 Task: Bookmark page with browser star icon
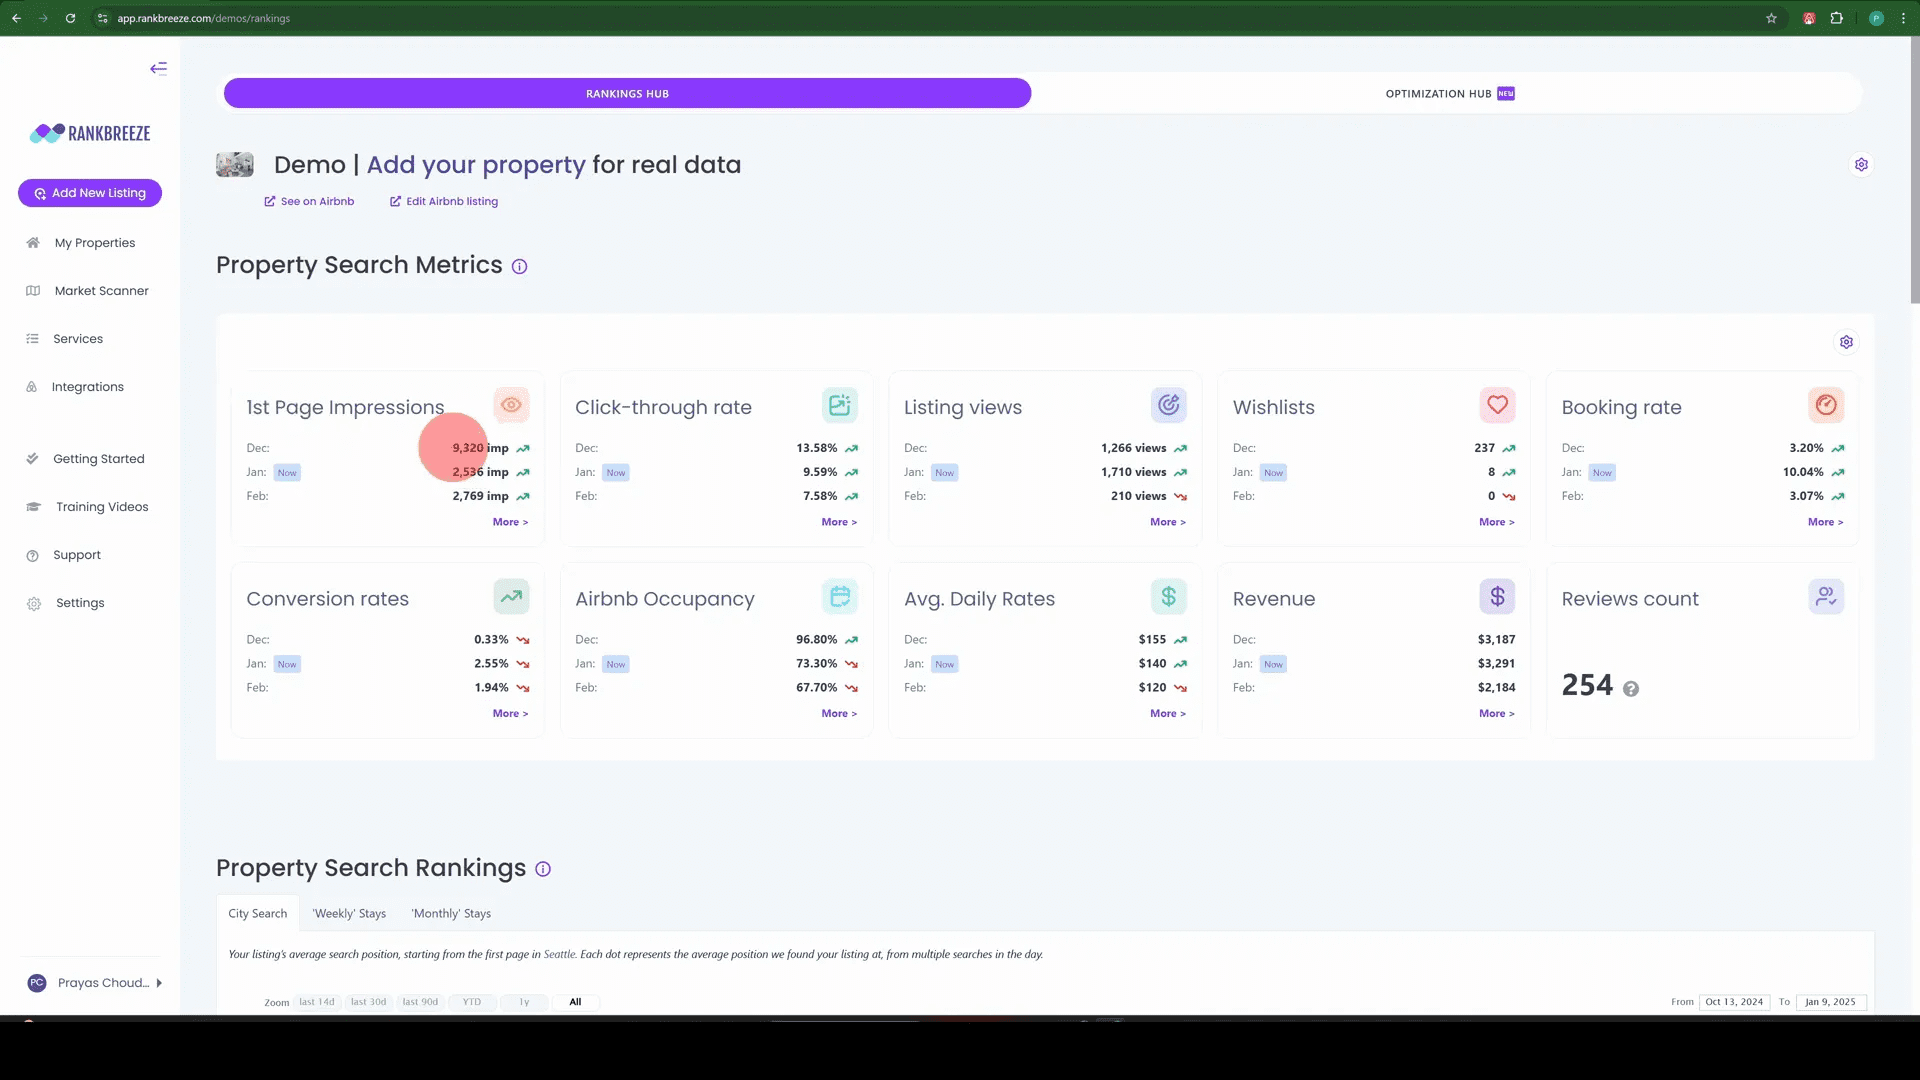(1771, 18)
